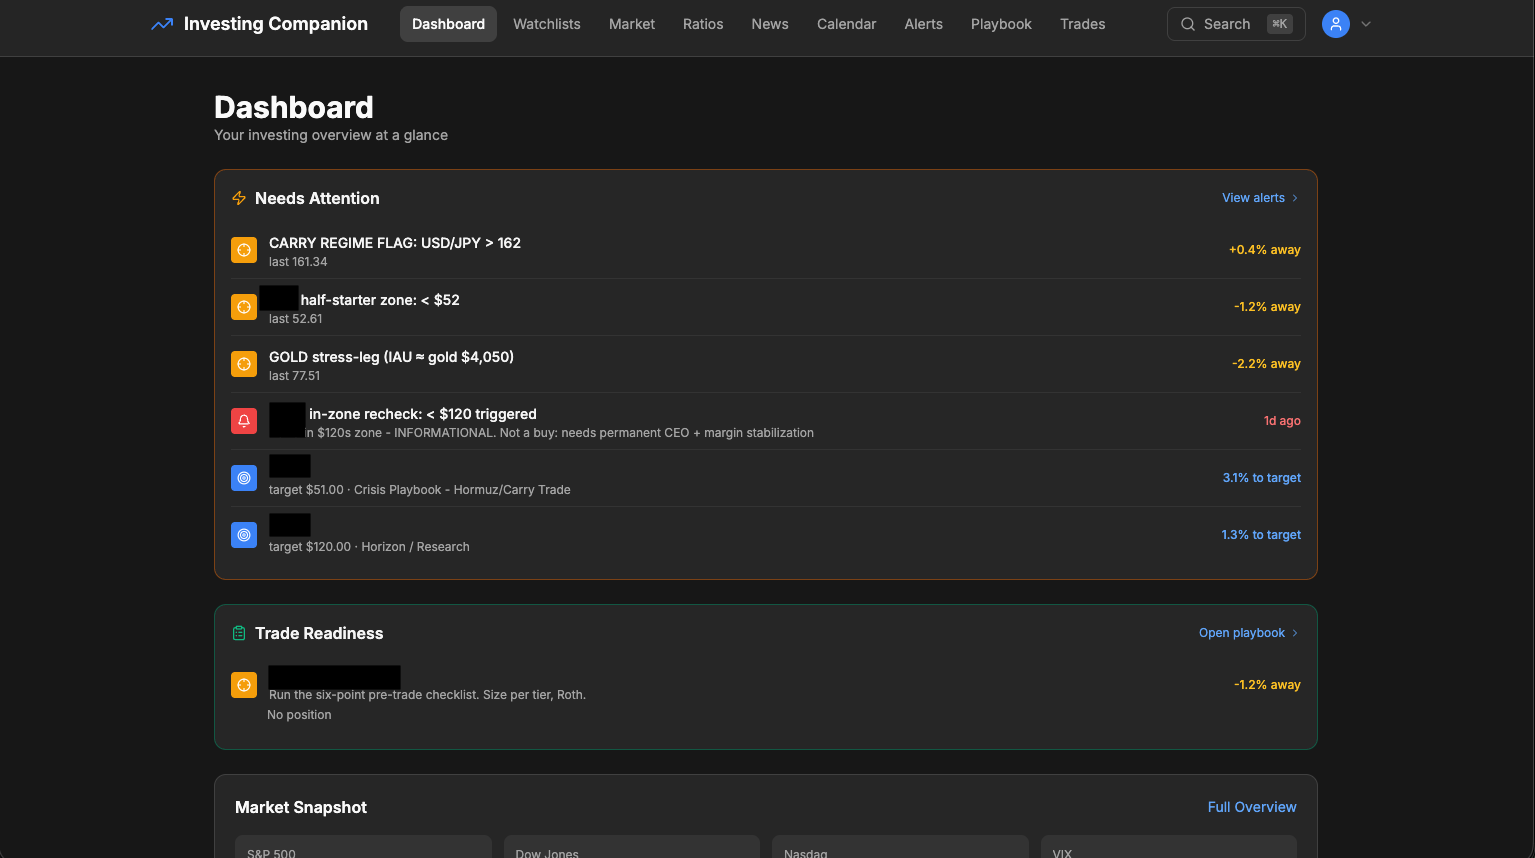Open the Full Overview link

1252,807
